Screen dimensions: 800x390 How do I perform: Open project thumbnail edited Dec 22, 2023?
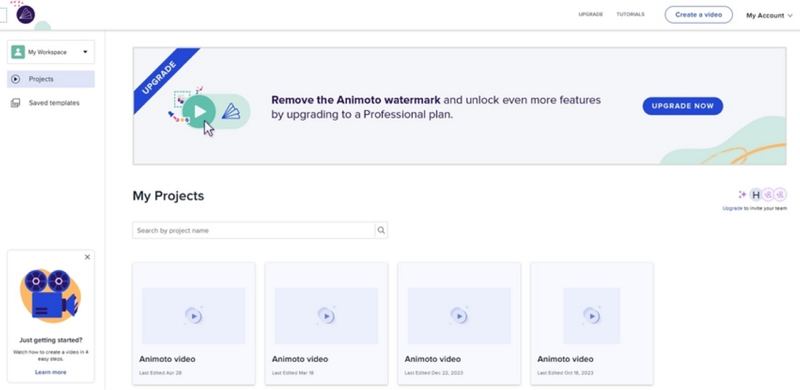coord(459,315)
